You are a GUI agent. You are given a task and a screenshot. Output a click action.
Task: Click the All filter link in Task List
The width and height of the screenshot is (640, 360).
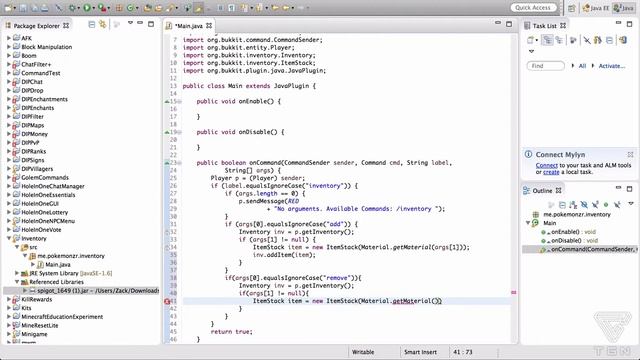click(x=582, y=66)
